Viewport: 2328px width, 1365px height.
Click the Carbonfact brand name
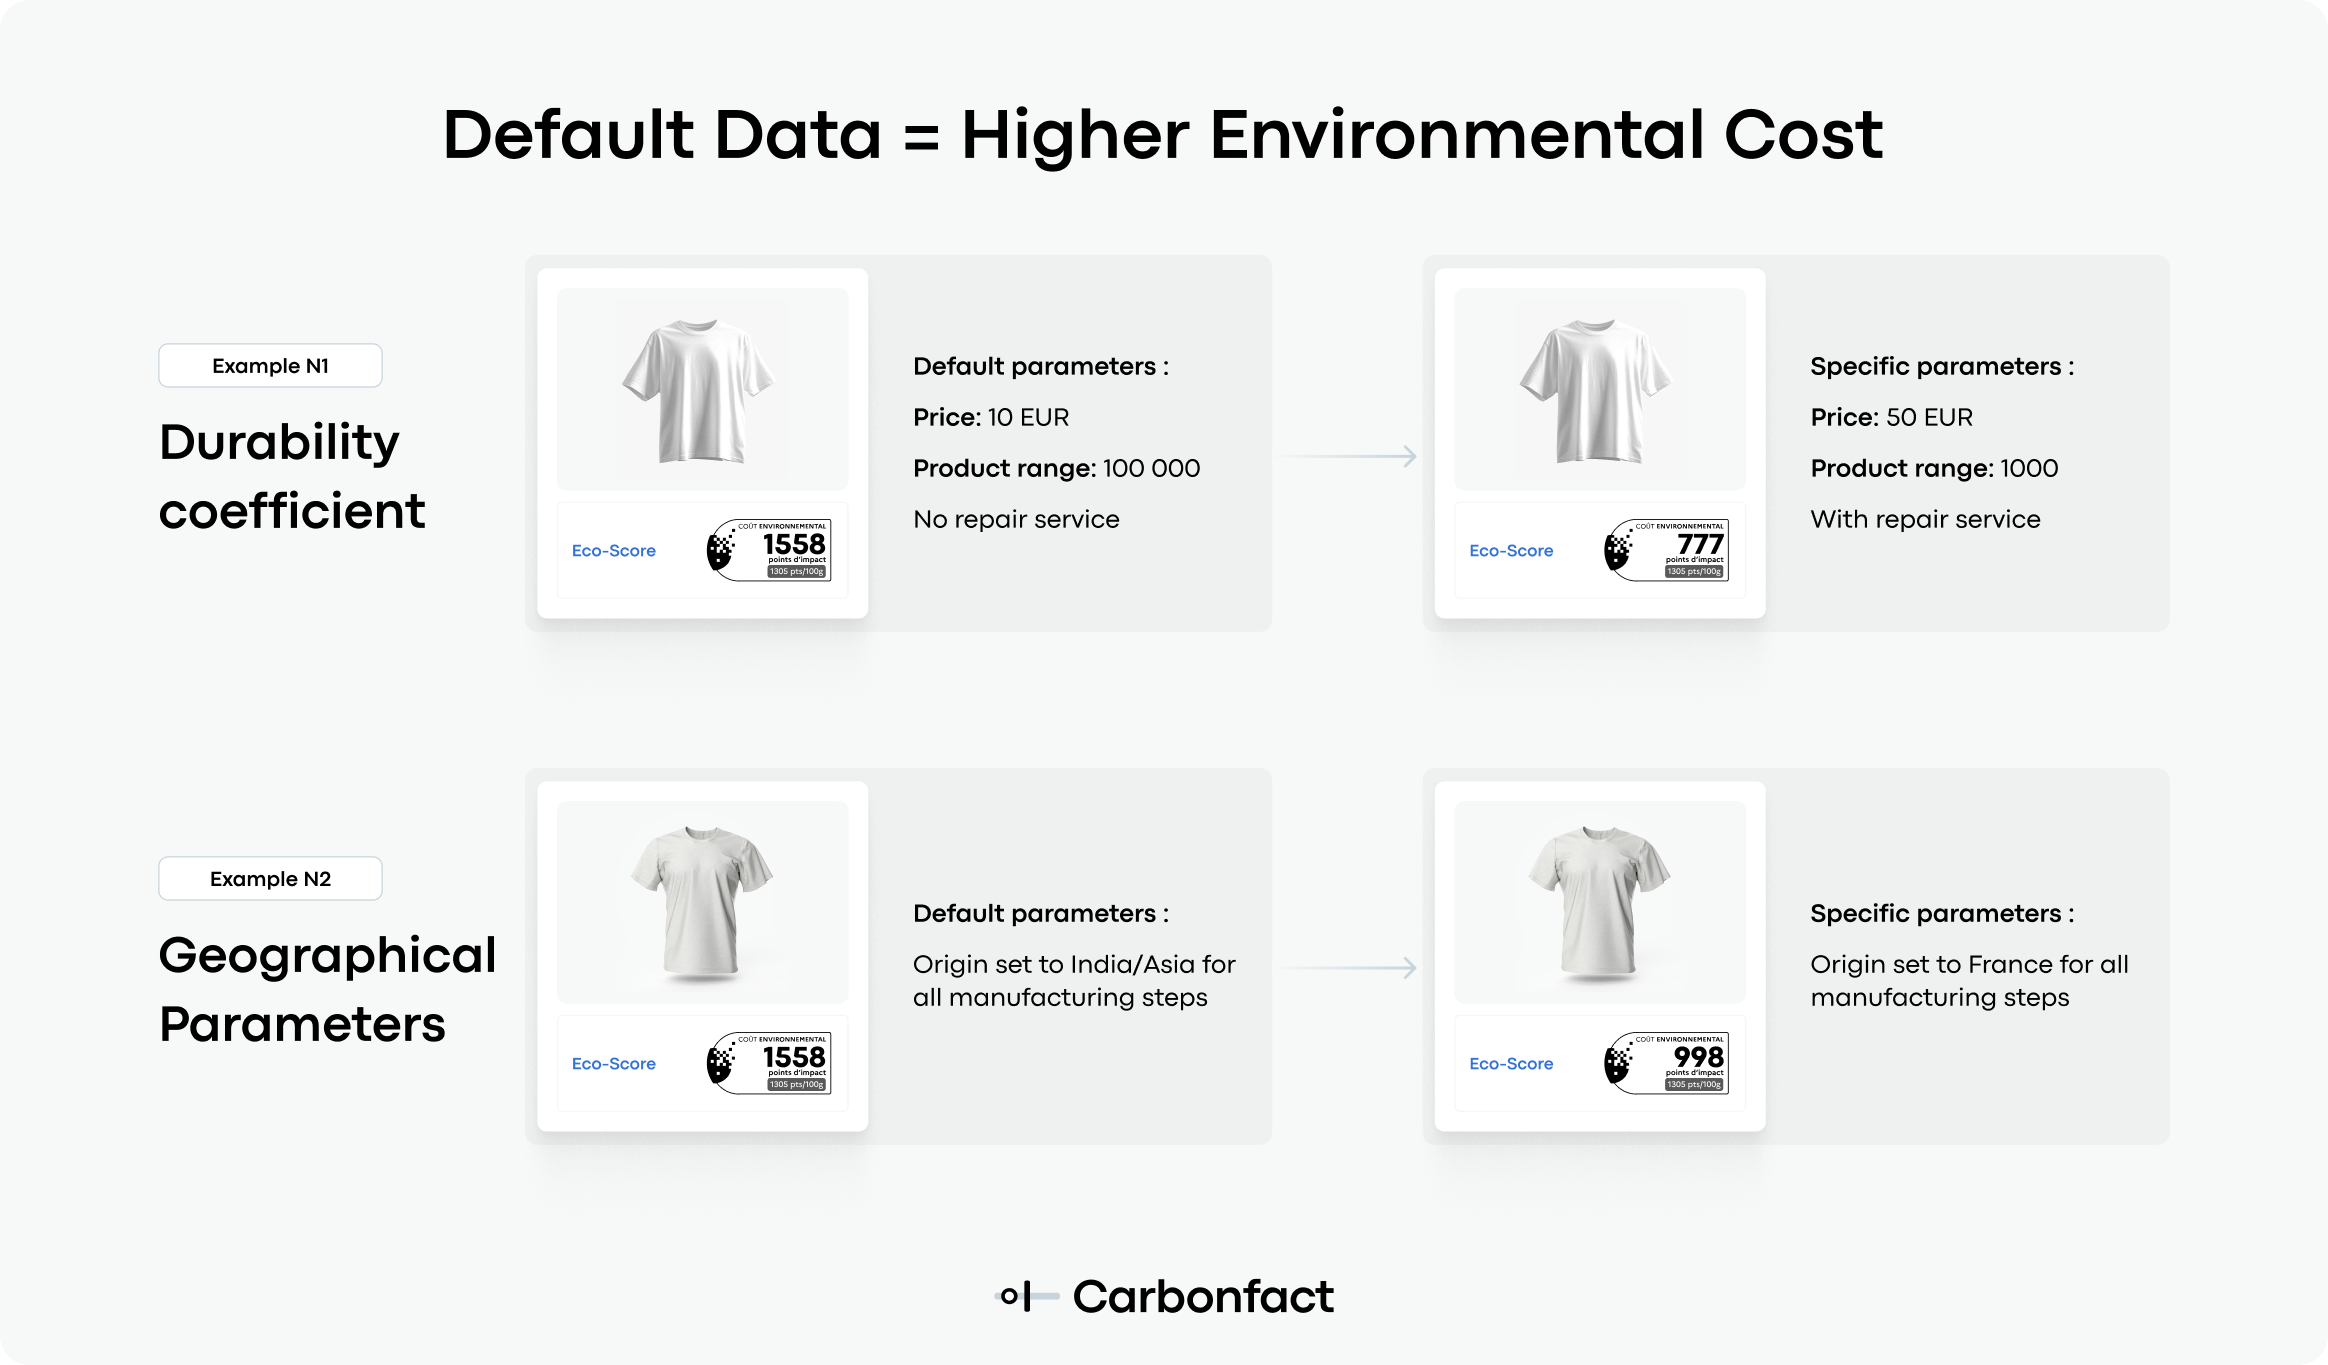(x=1203, y=1297)
